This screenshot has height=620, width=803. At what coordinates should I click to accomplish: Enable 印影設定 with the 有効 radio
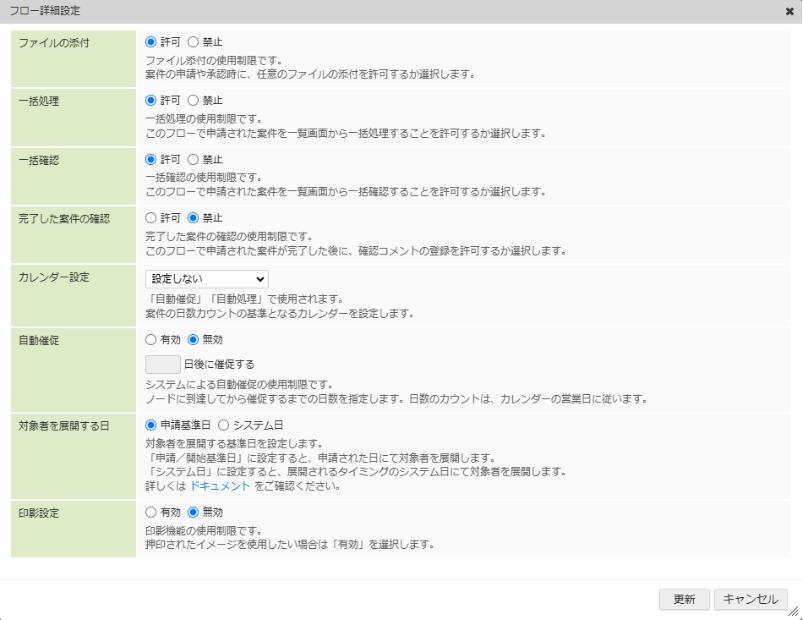click(x=152, y=512)
